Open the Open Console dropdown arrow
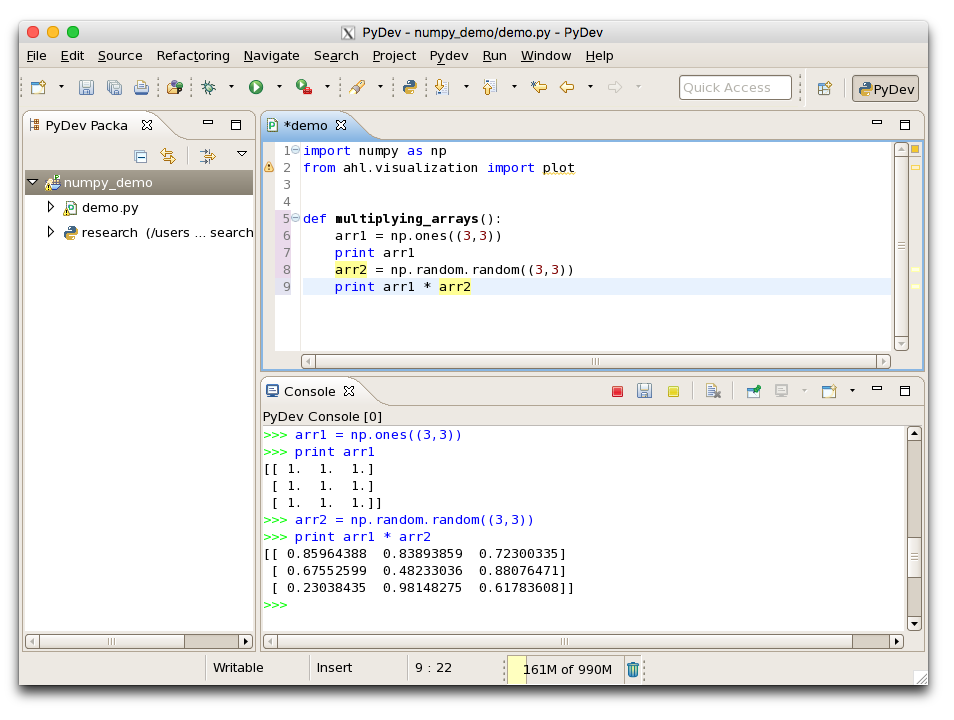The image size is (954, 720). [x=852, y=391]
